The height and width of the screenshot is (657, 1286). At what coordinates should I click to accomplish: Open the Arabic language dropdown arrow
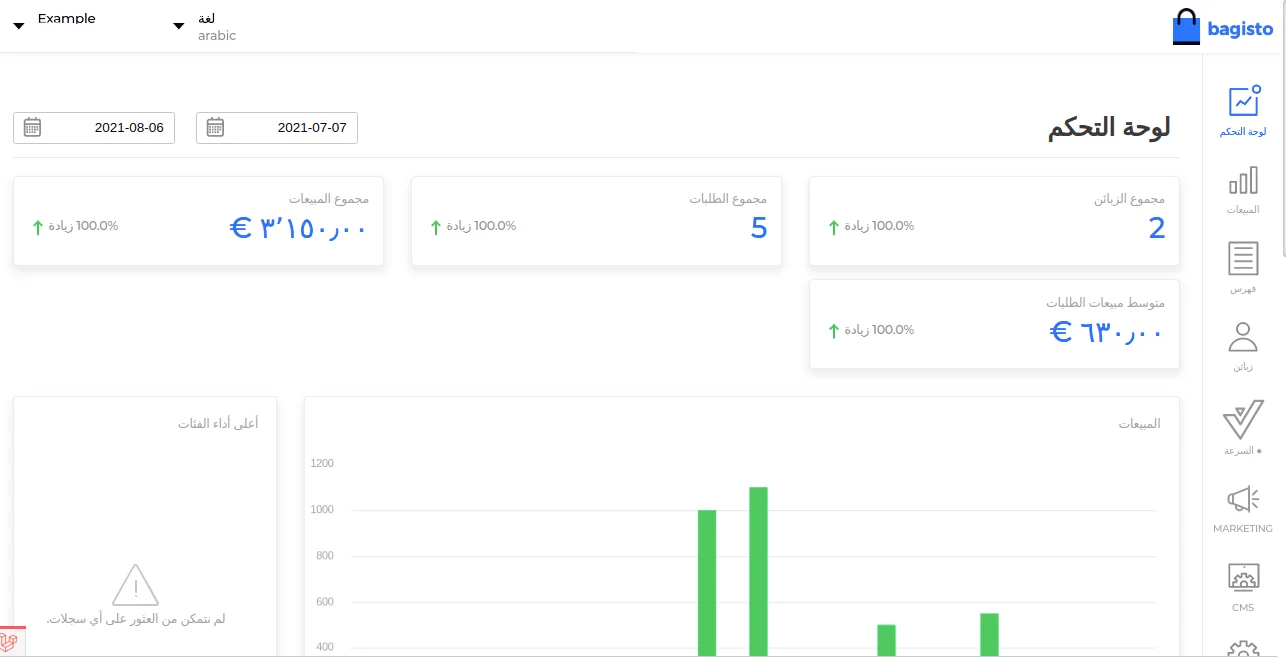(179, 26)
